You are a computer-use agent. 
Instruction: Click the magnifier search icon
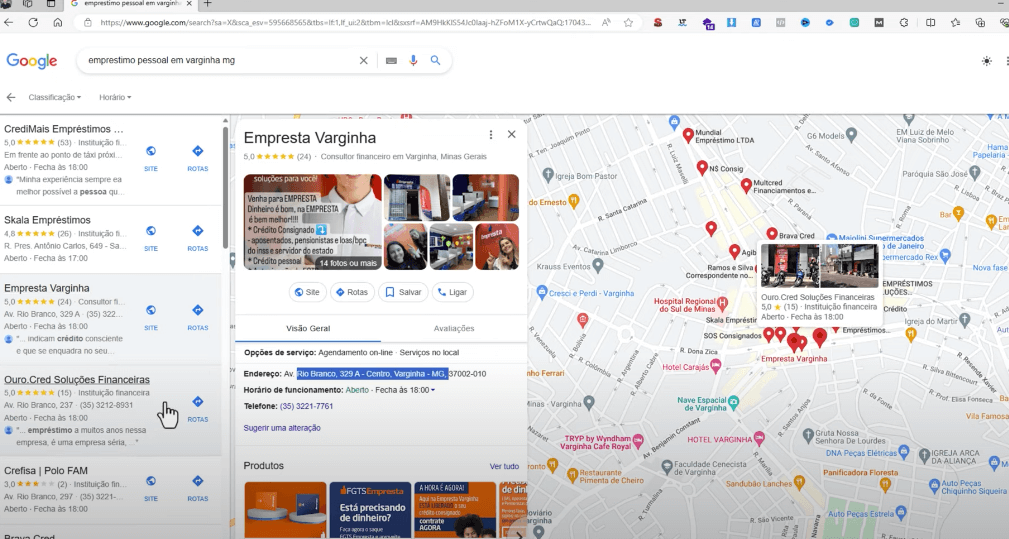pyautogui.click(x=436, y=60)
